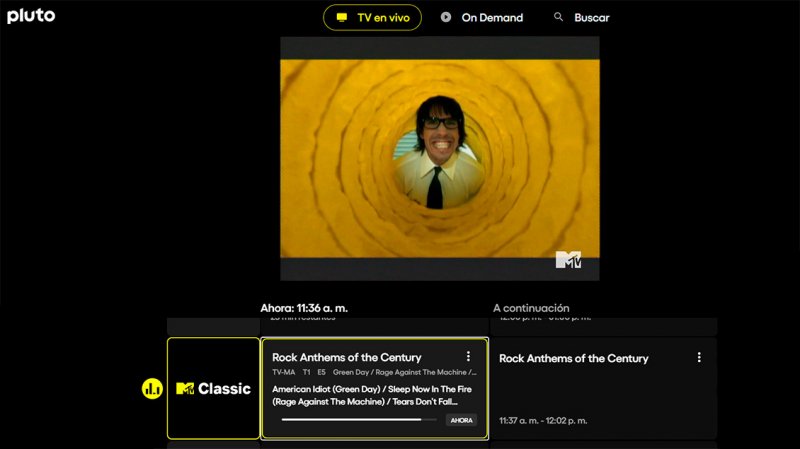The height and width of the screenshot is (449, 800).
Task: Click the magnifying glass search icon
Action: tap(559, 17)
